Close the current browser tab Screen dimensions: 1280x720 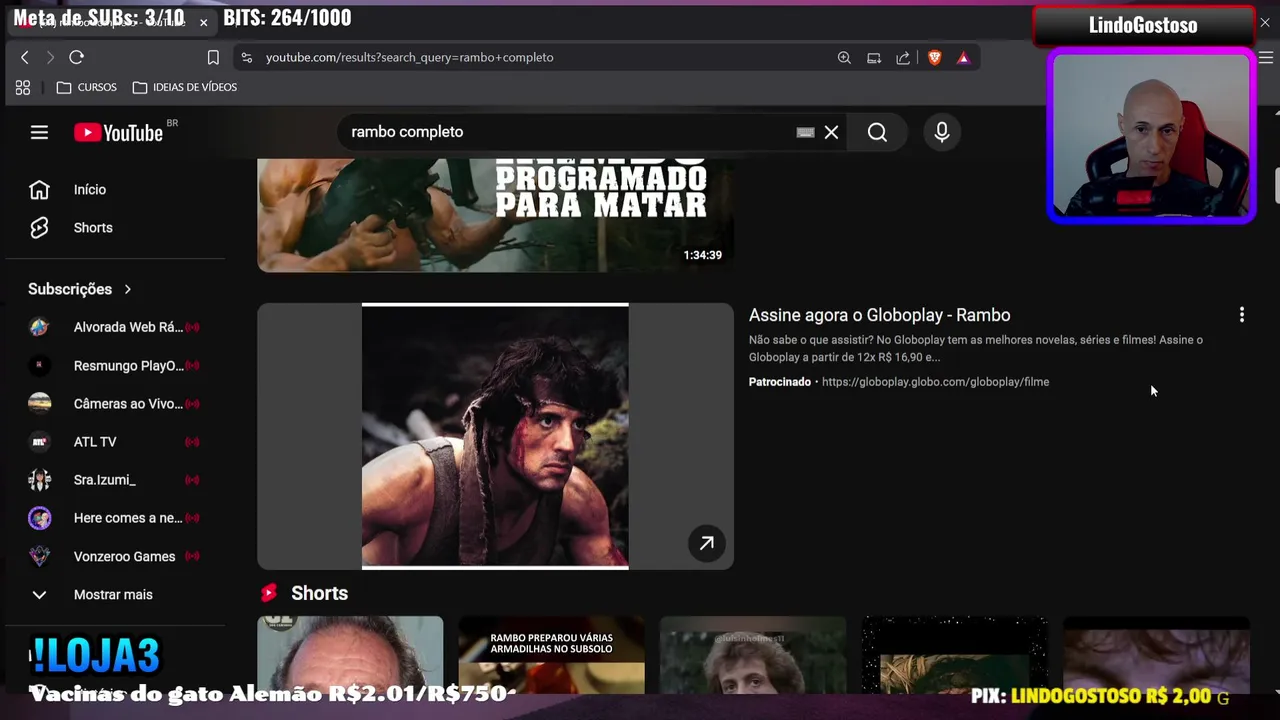[203, 22]
